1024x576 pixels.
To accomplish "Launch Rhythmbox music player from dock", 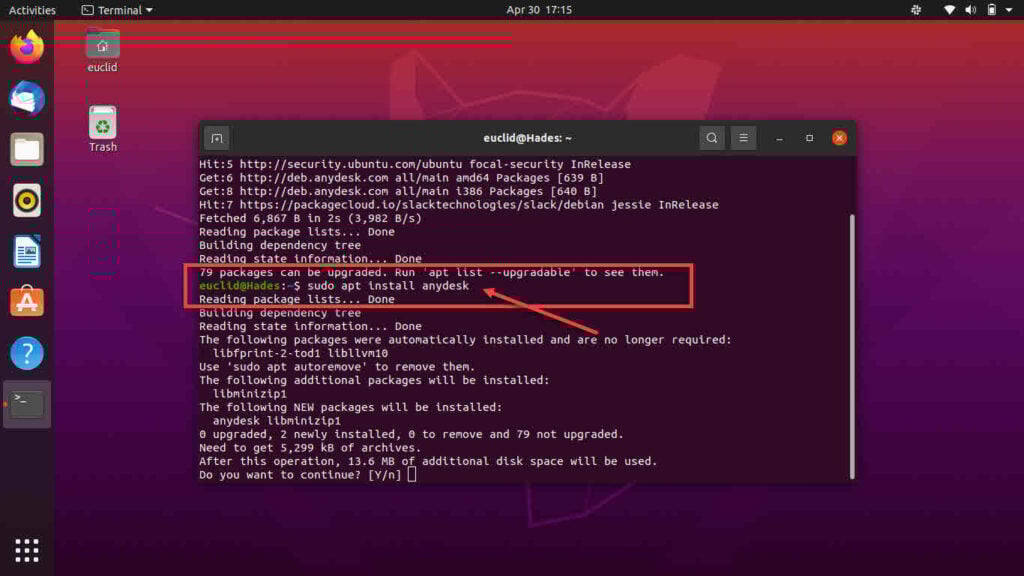I will point(27,200).
